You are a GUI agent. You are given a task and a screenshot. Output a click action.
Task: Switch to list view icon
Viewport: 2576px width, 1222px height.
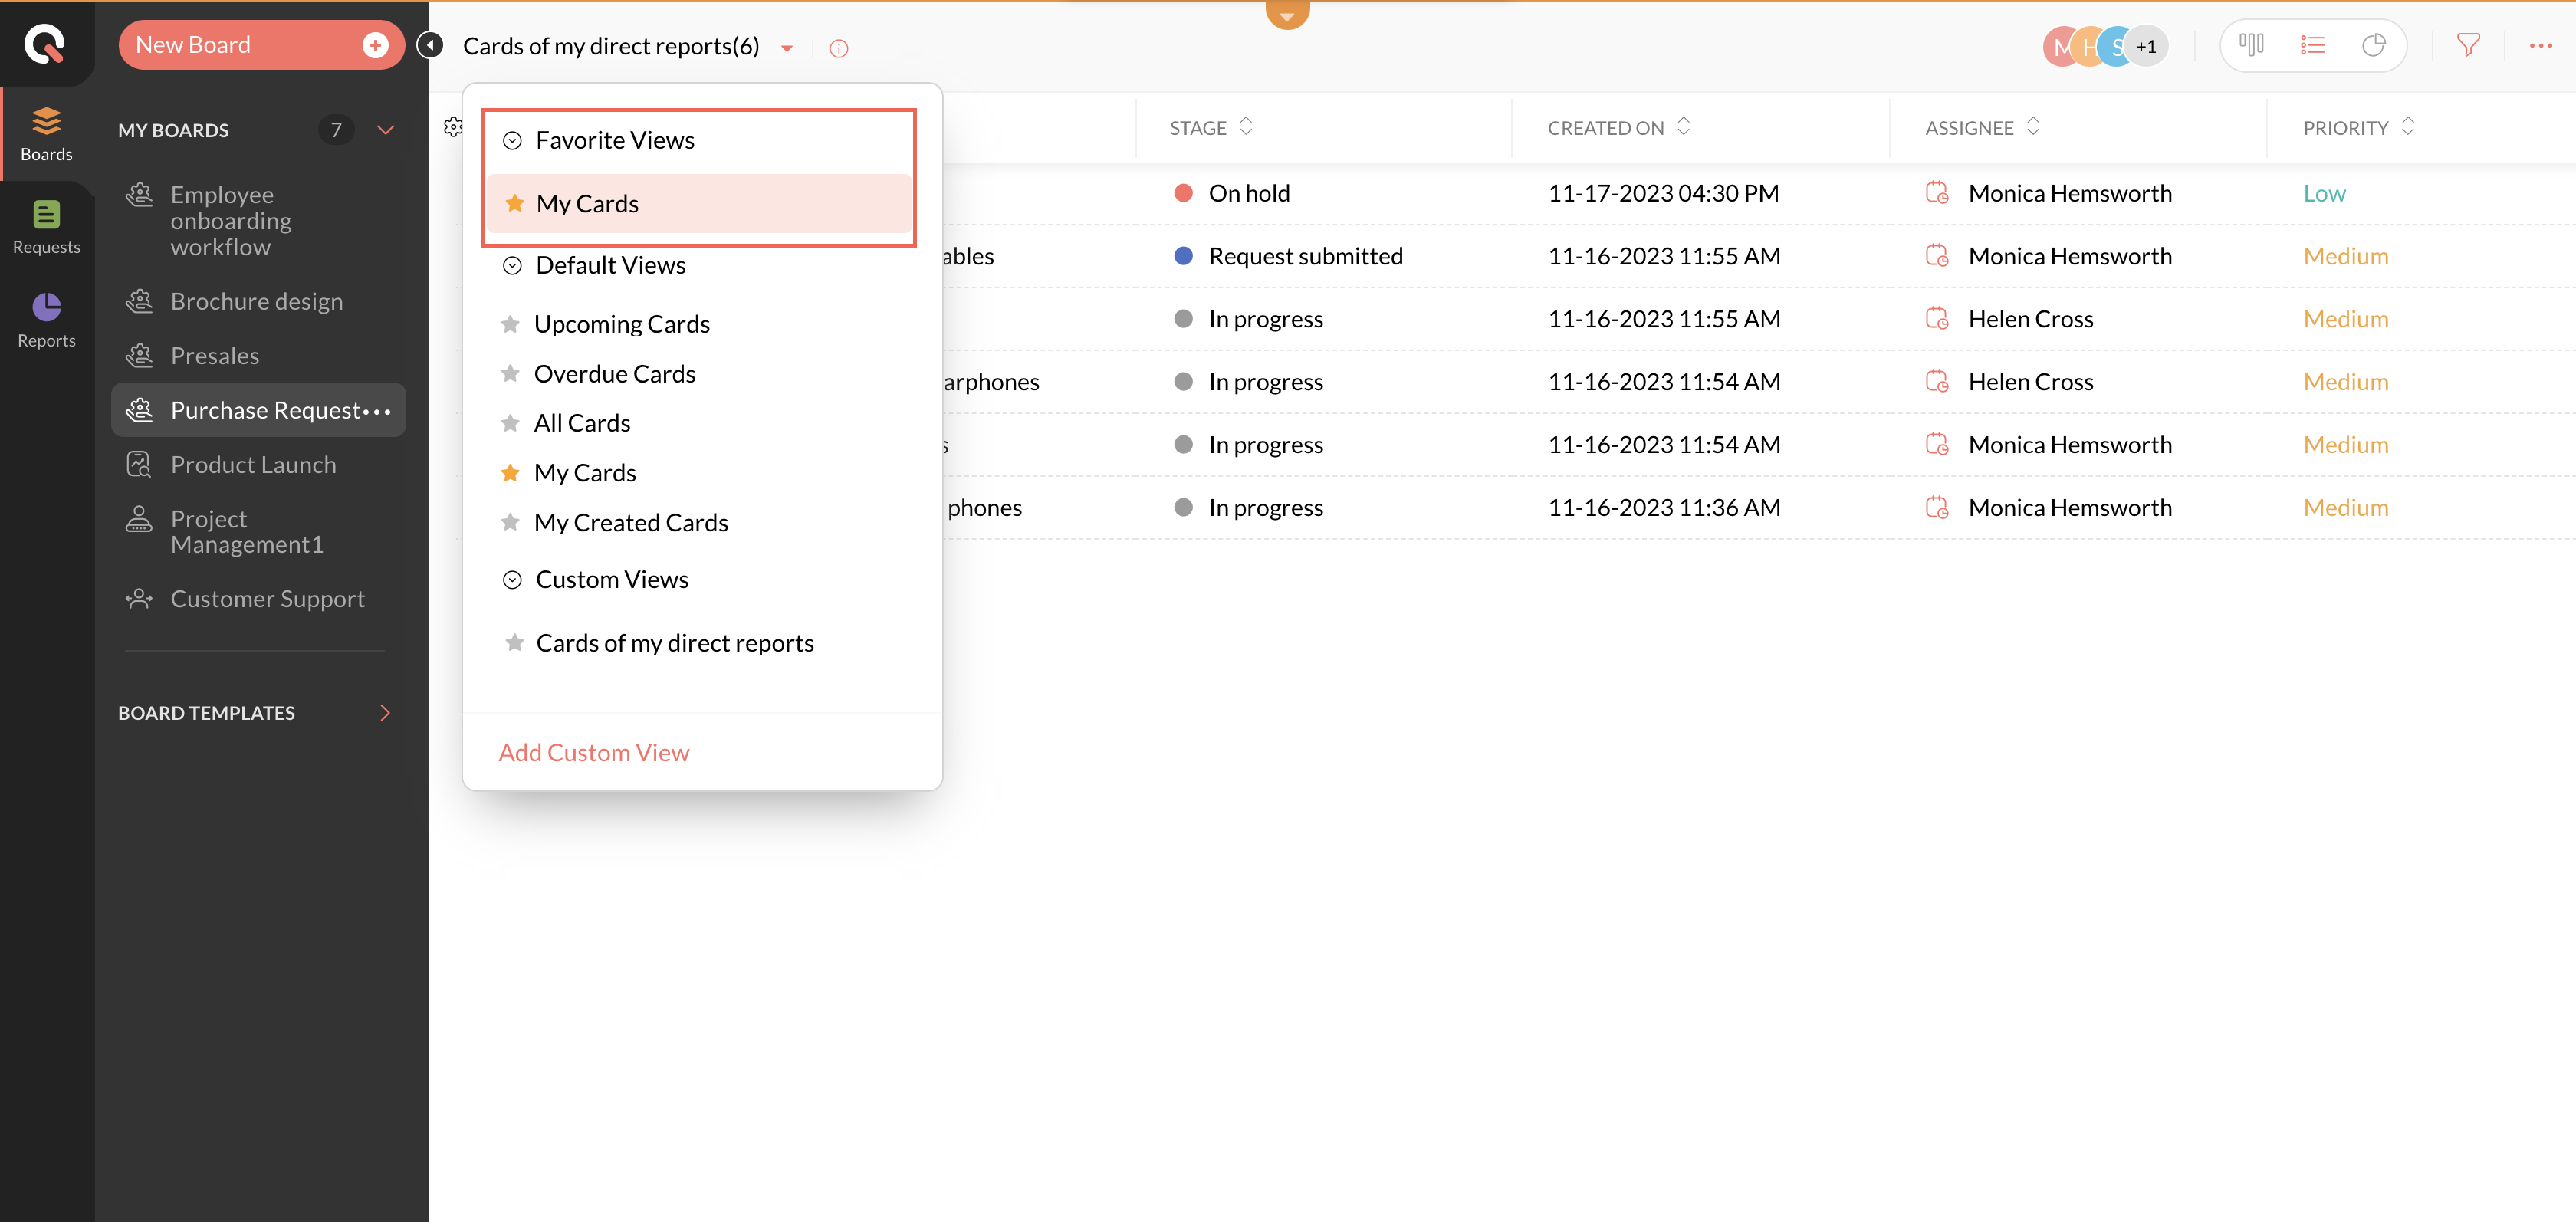[2312, 45]
